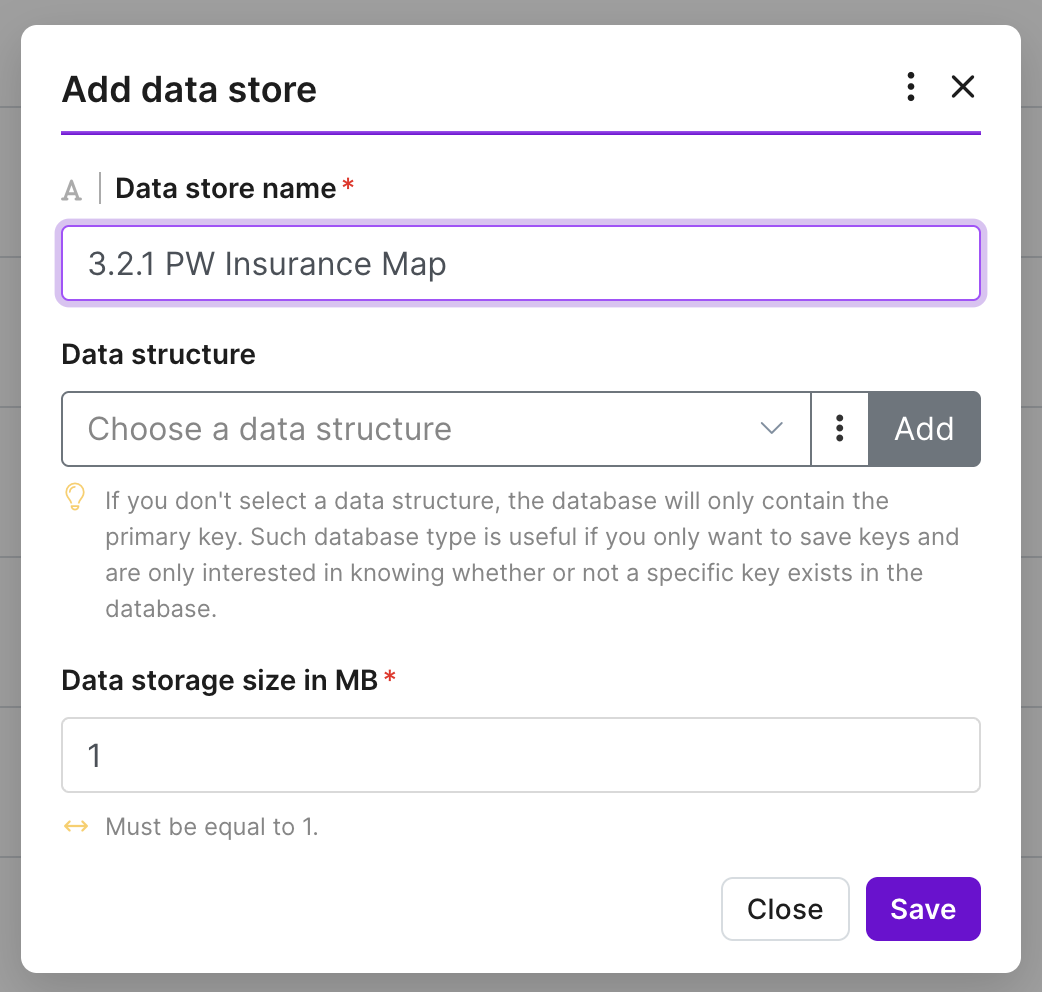Click the 'Add data store' title

(x=189, y=89)
